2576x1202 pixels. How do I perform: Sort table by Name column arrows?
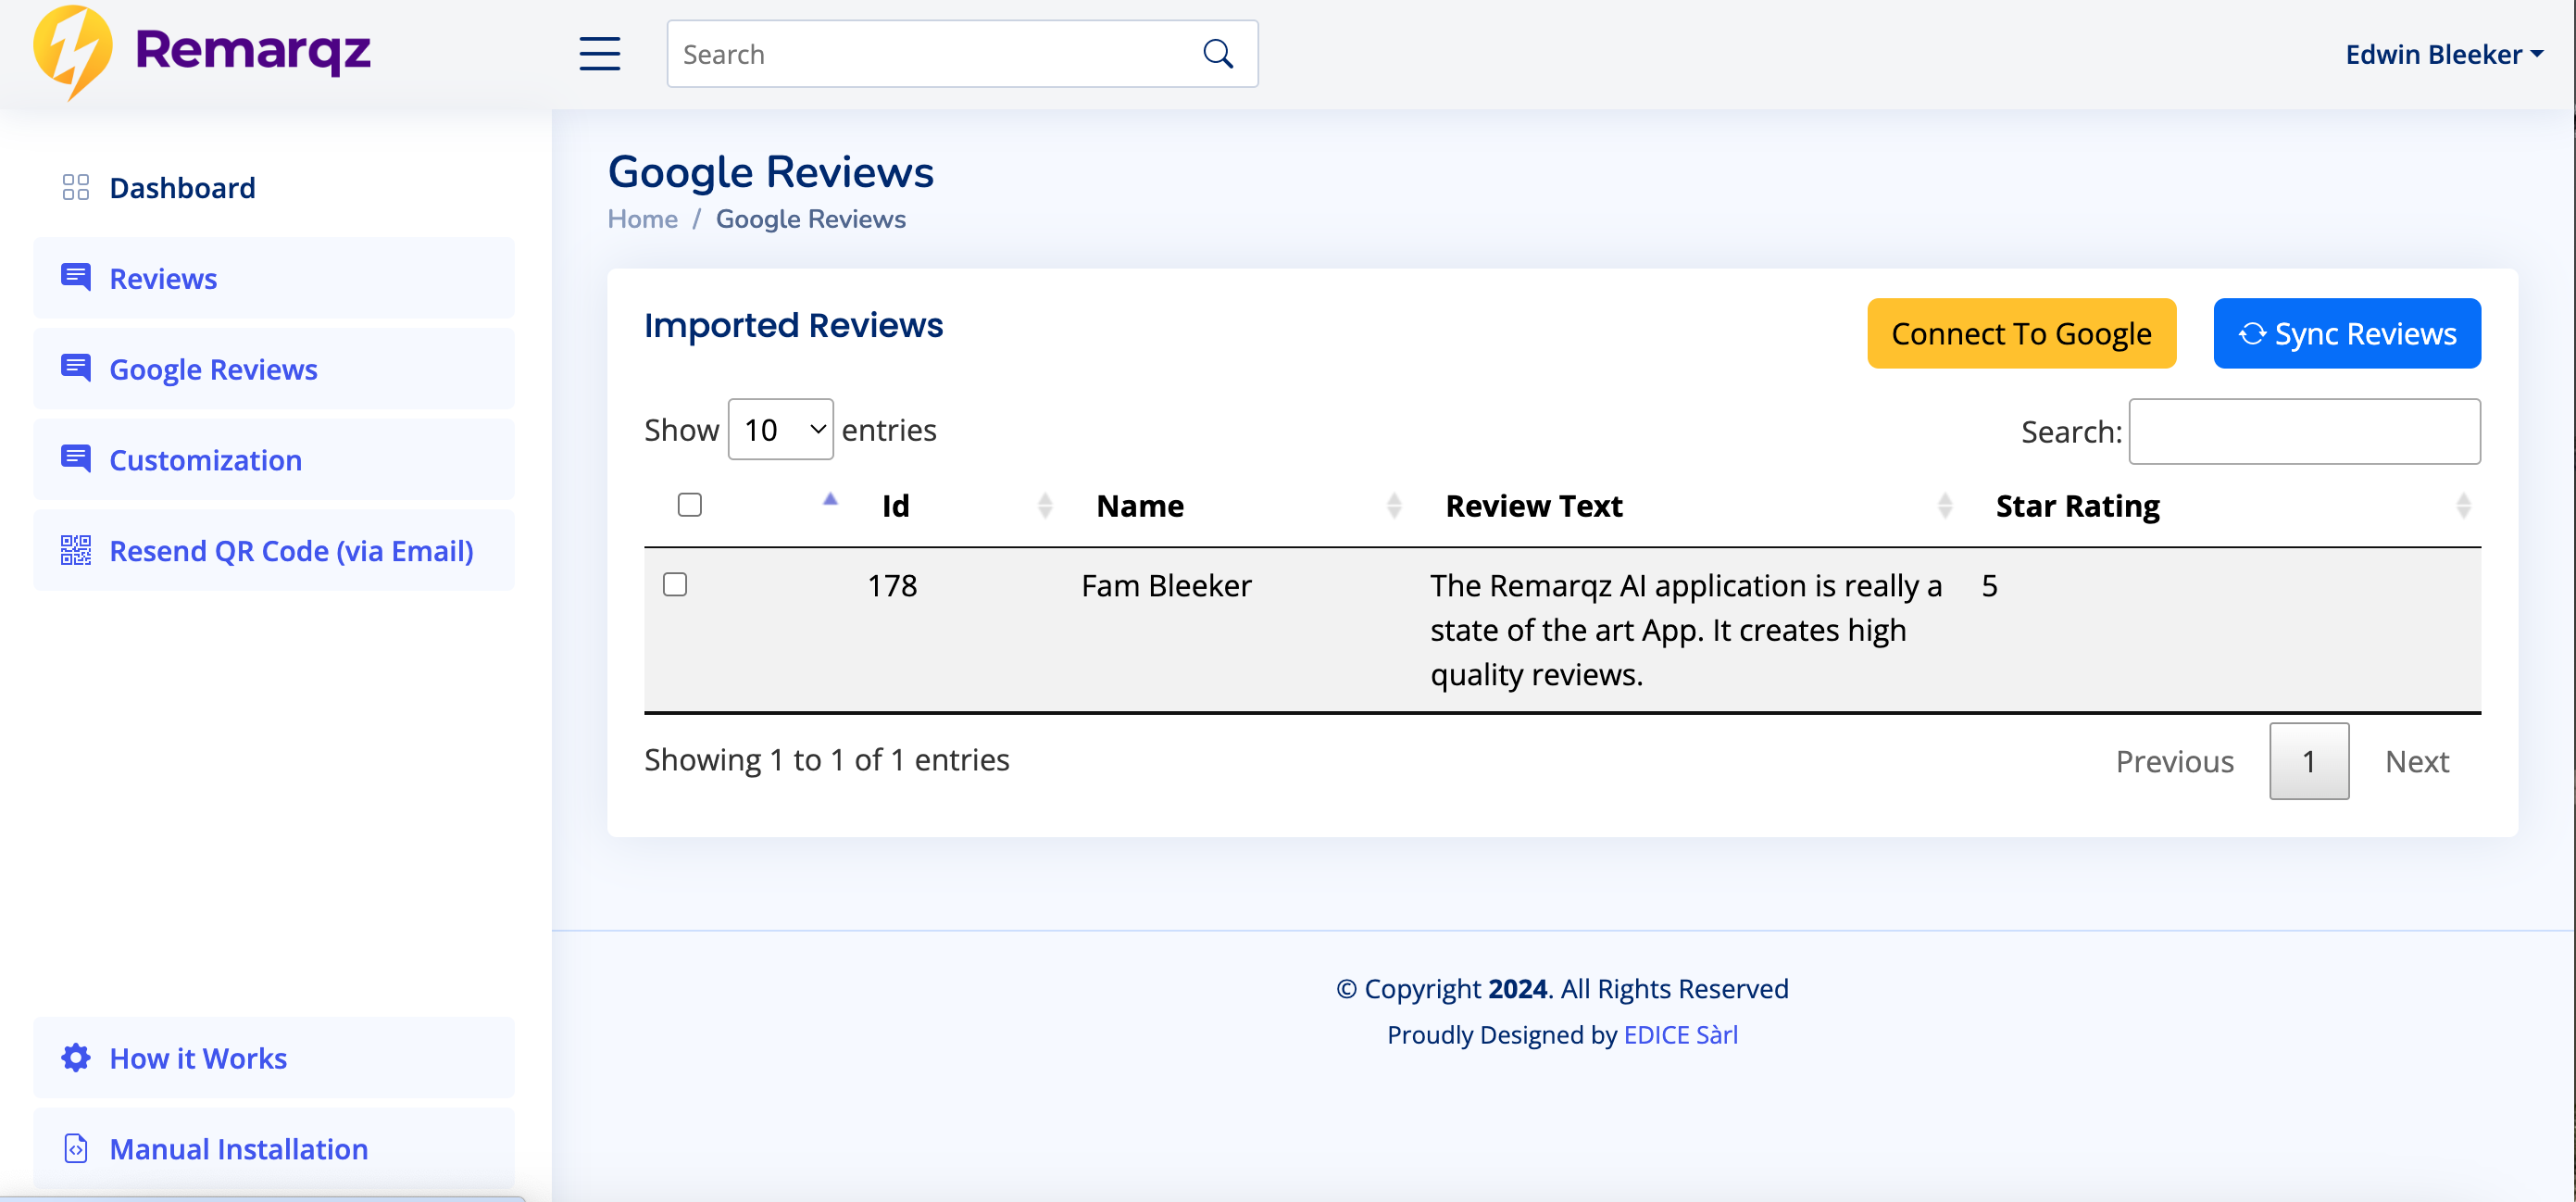tap(1393, 507)
